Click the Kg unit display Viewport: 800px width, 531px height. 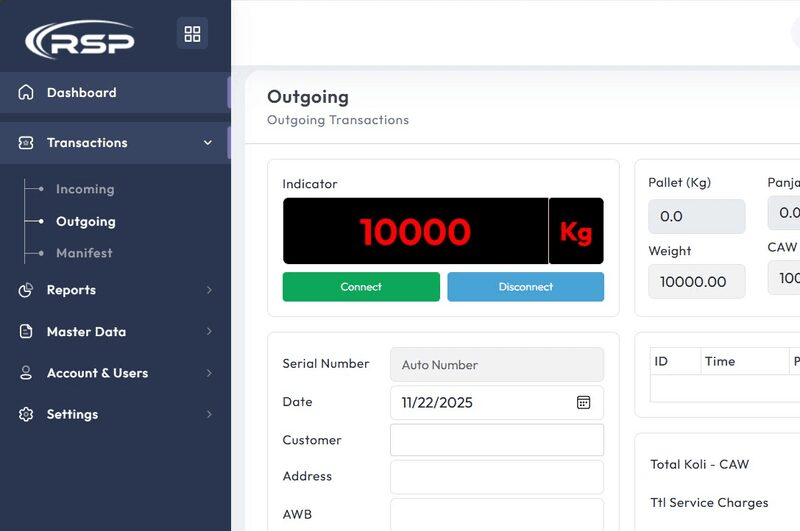[x=577, y=231]
